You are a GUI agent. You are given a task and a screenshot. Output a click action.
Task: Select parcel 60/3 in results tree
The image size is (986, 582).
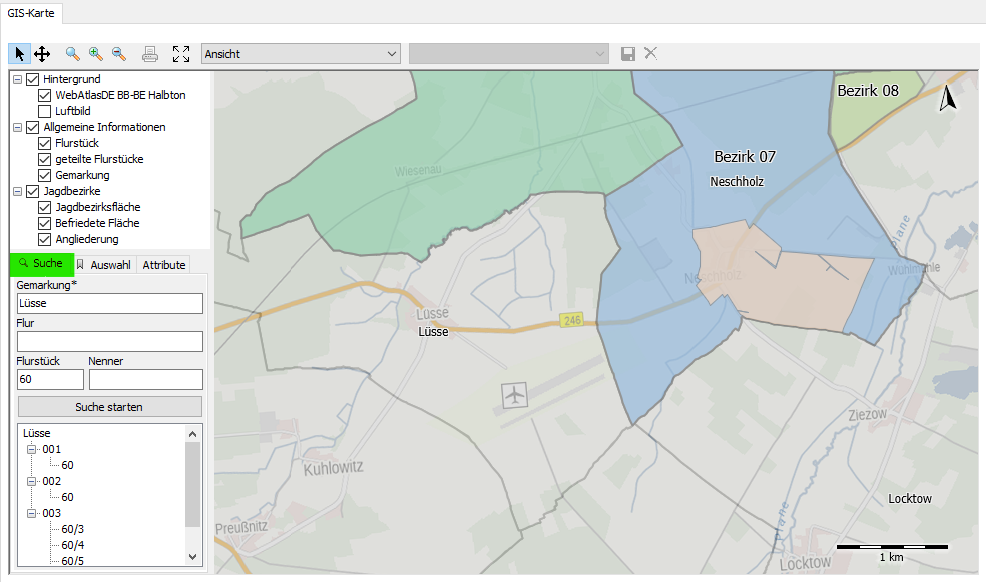click(x=73, y=529)
